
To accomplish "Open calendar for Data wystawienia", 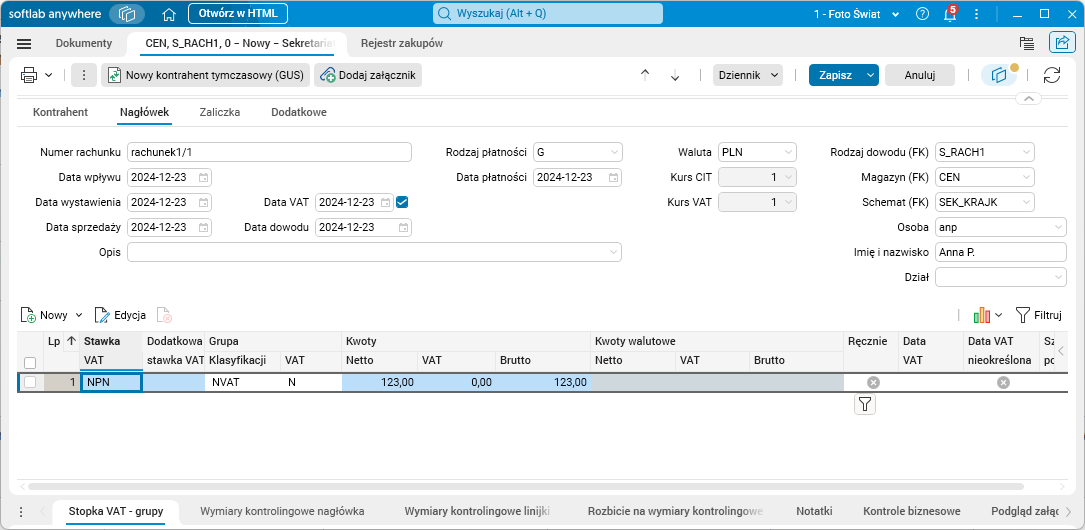I will click(203, 203).
